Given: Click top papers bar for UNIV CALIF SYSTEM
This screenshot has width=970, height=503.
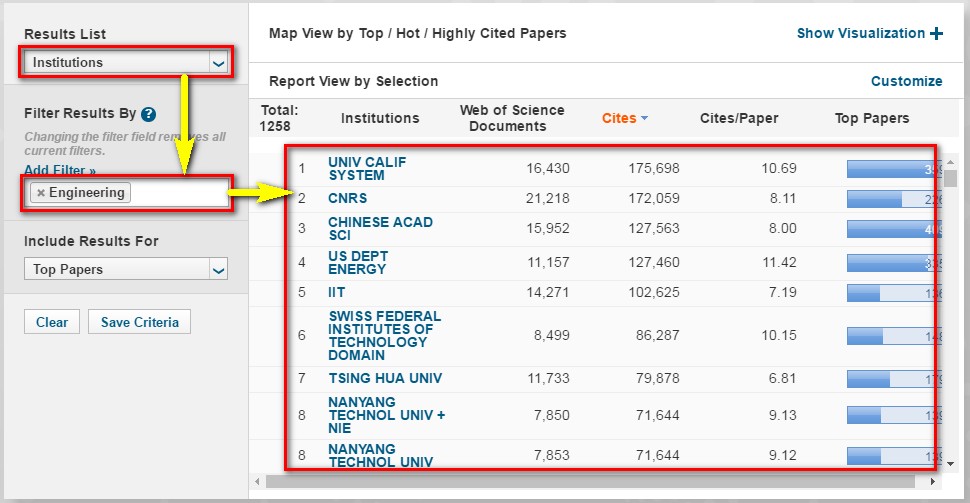Looking at the screenshot, I should point(893,169).
